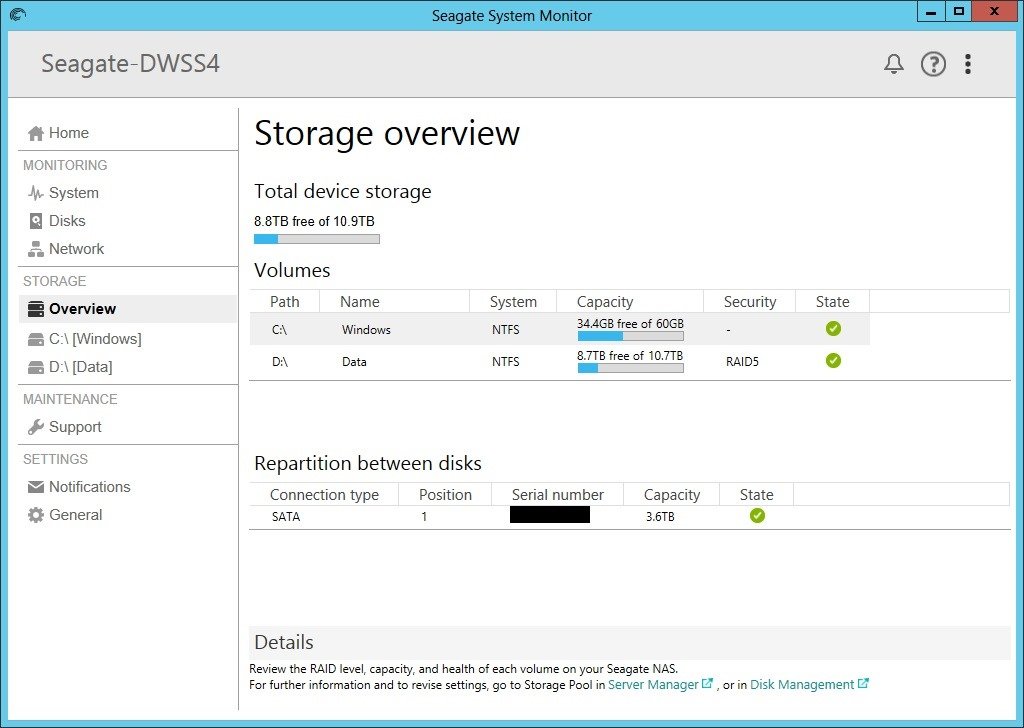Image resolution: width=1024 pixels, height=728 pixels.
Task: Click the help question mark icon
Action: 933,64
